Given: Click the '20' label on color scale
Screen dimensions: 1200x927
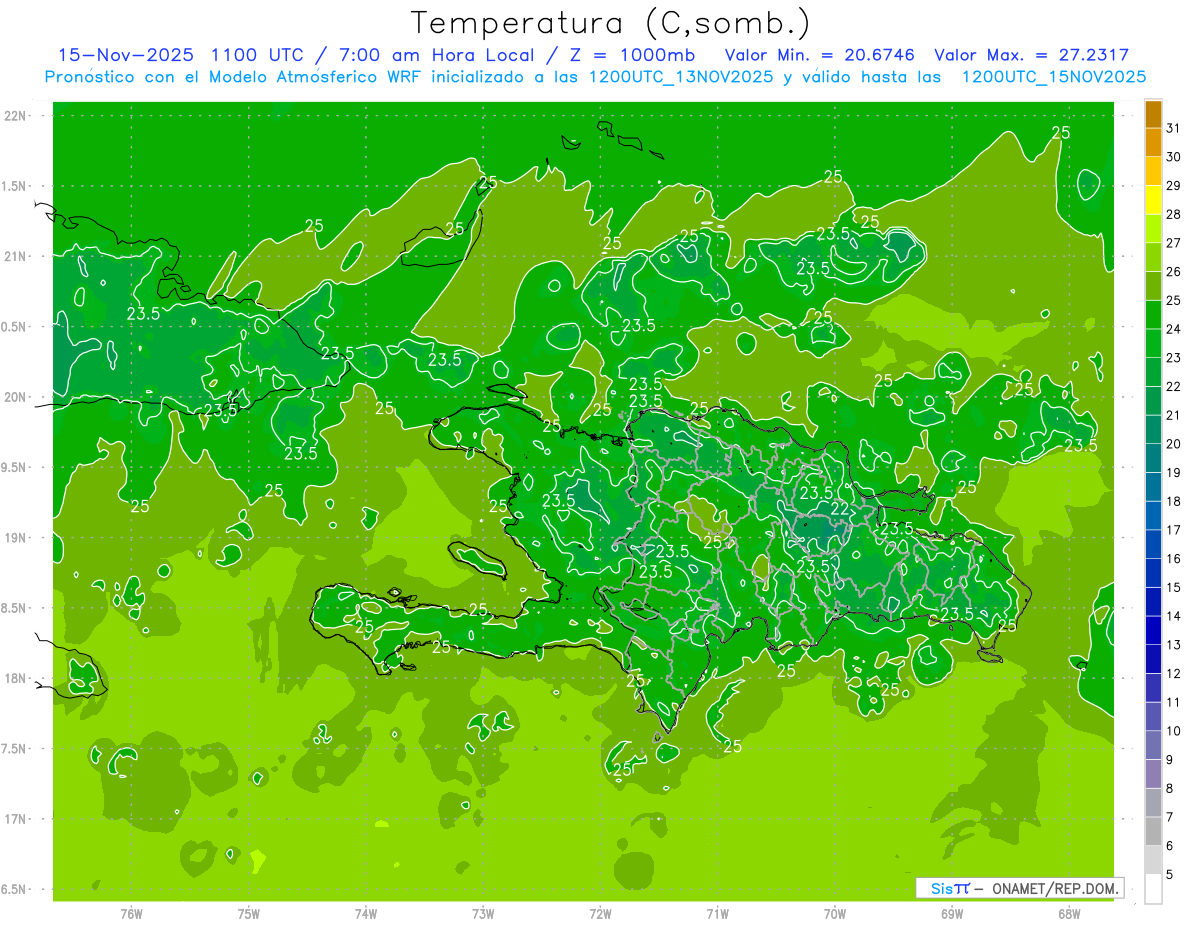Looking at the screenshot, I should (1174, 444).
